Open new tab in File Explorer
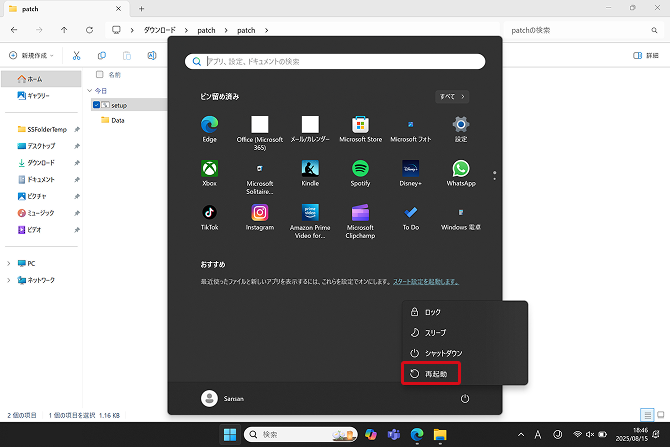Screen dimensions: 670x447 click(x=141, y=9)
